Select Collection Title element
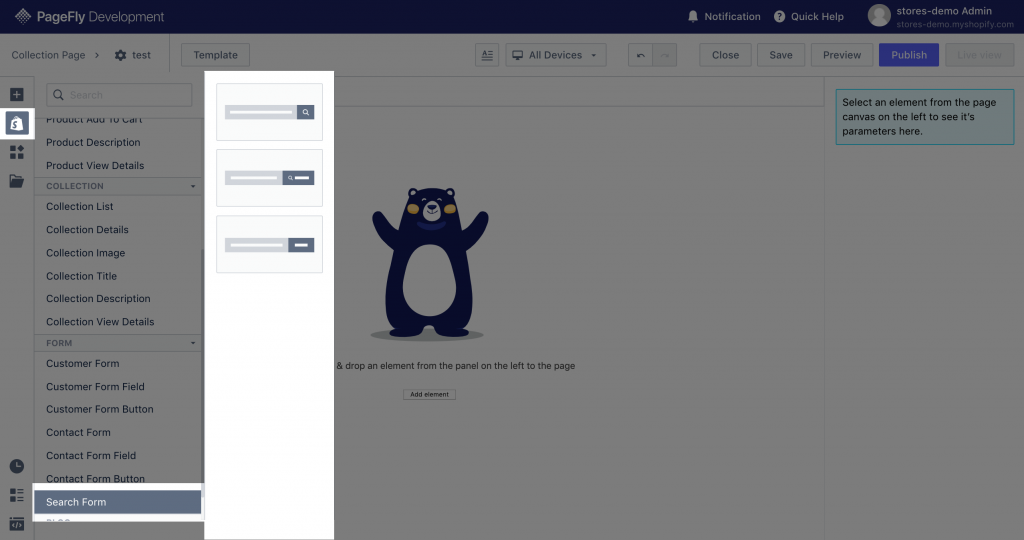 pos(82,276)
